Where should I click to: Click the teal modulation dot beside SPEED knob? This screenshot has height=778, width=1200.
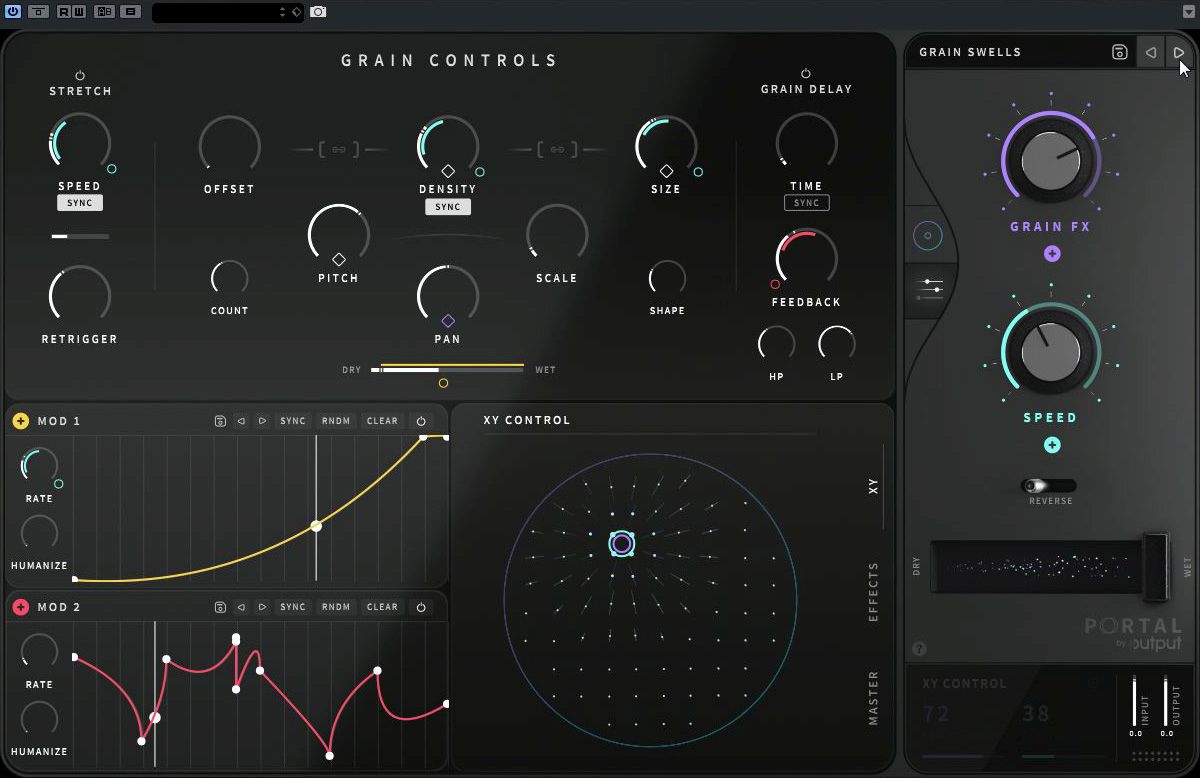tap(112, 169)
